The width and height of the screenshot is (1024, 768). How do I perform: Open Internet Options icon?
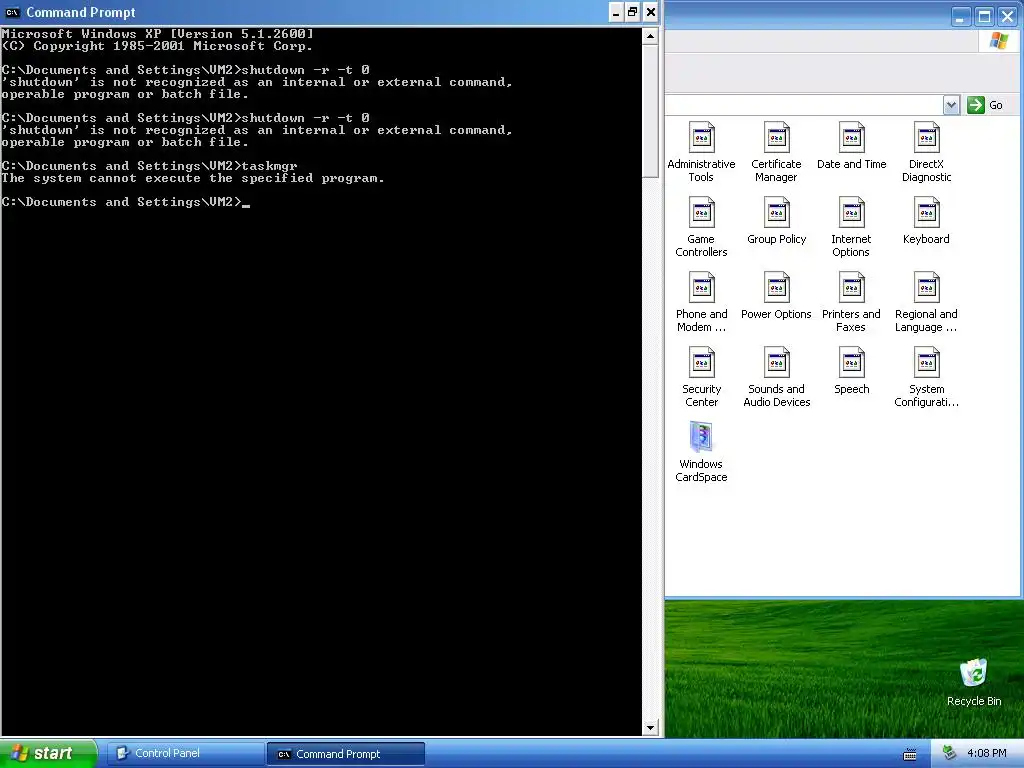[851, 227]
